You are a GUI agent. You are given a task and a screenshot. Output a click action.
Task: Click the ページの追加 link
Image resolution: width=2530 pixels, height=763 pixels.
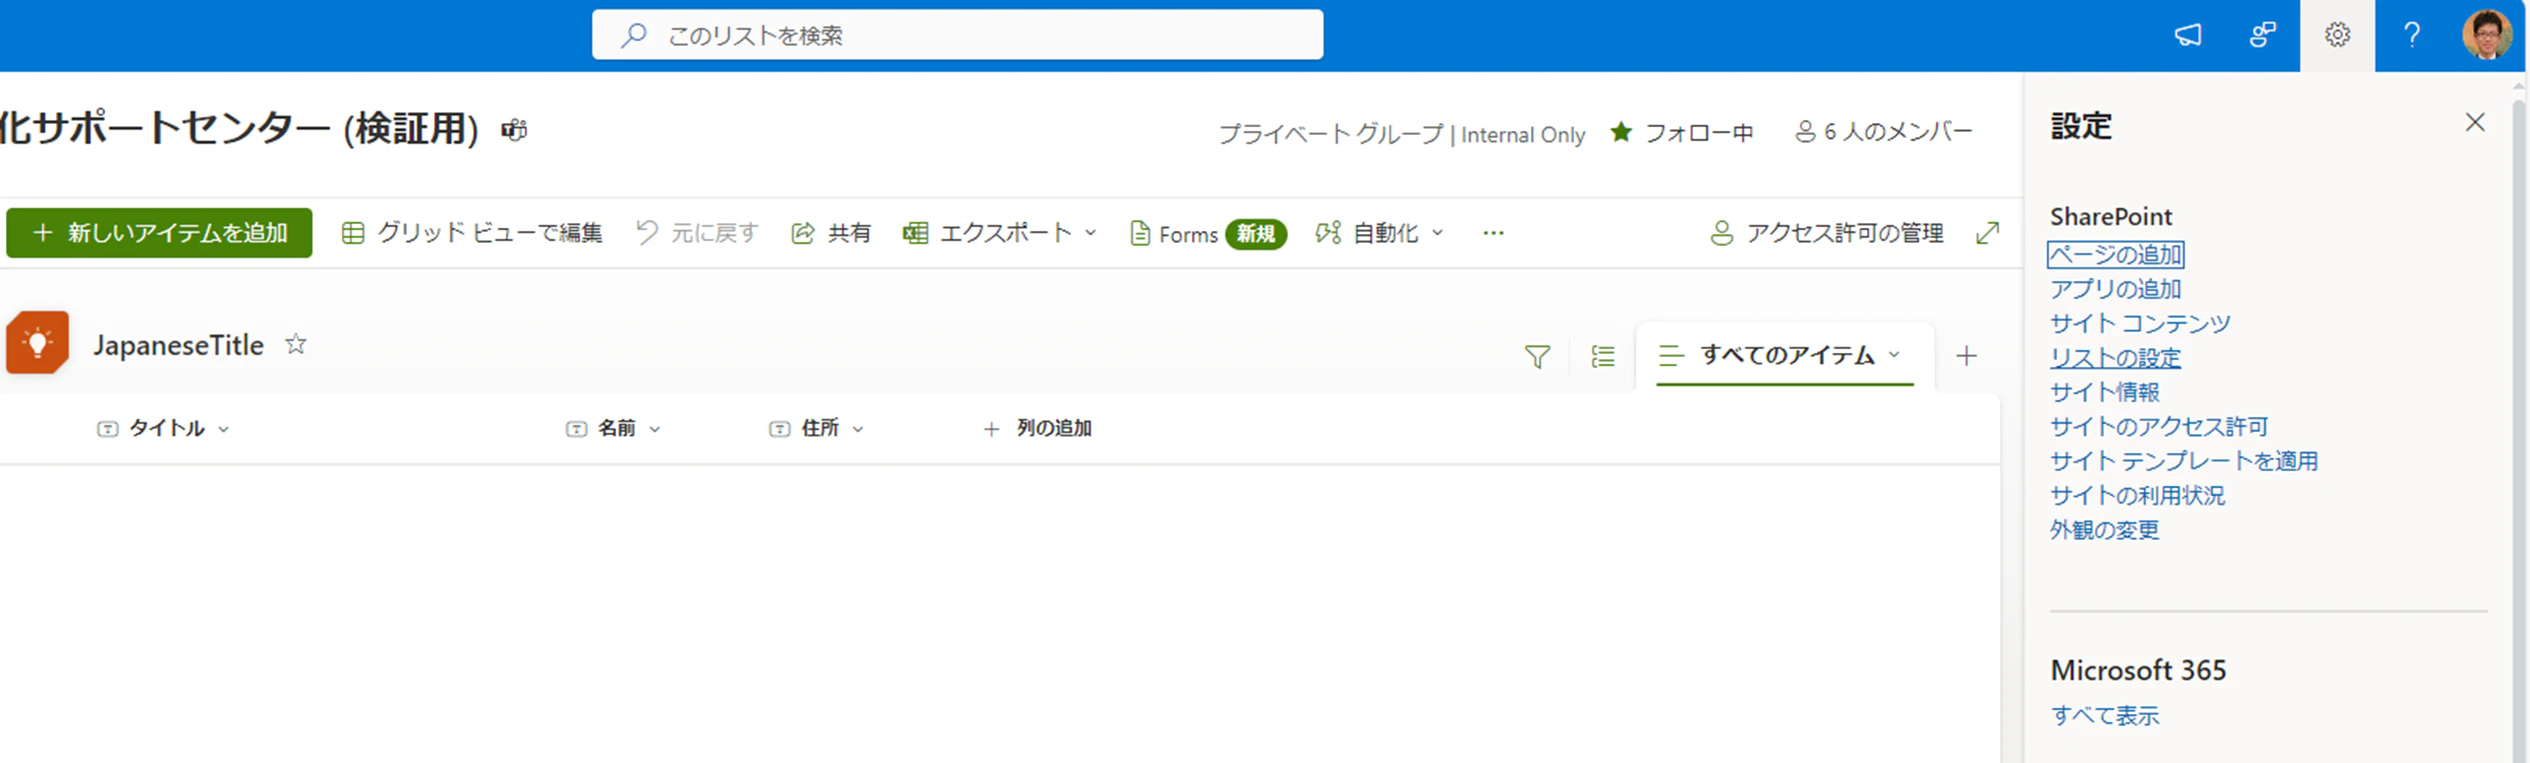point(2115,255)
